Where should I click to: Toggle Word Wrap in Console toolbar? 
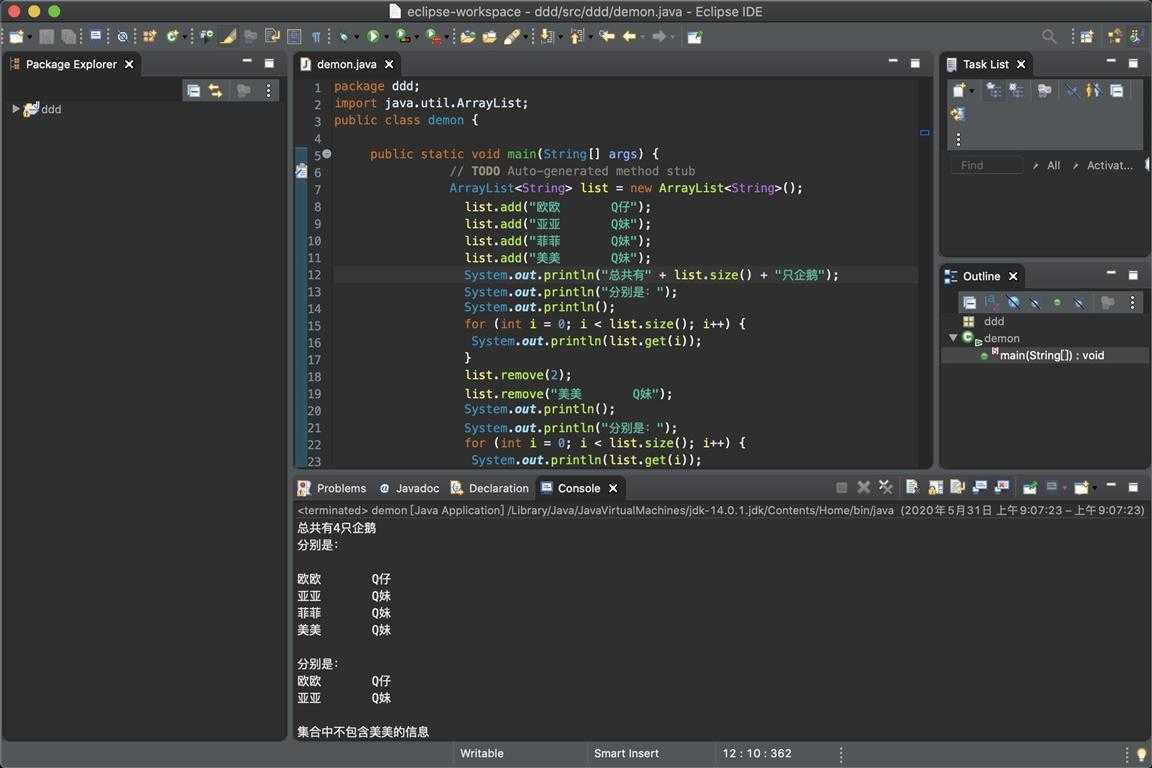pos(957,487)
